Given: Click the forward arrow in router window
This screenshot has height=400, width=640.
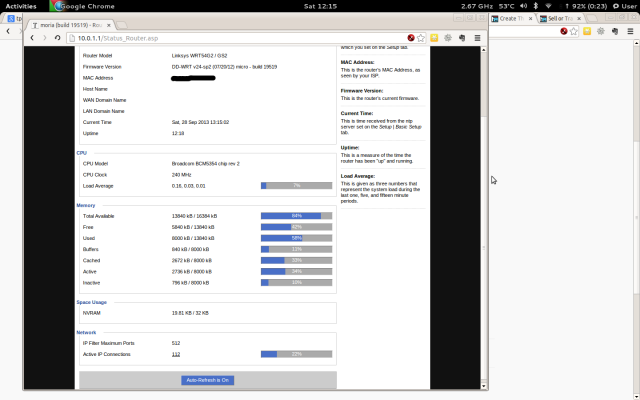Looking at the screenshot, I should point(45,38).
